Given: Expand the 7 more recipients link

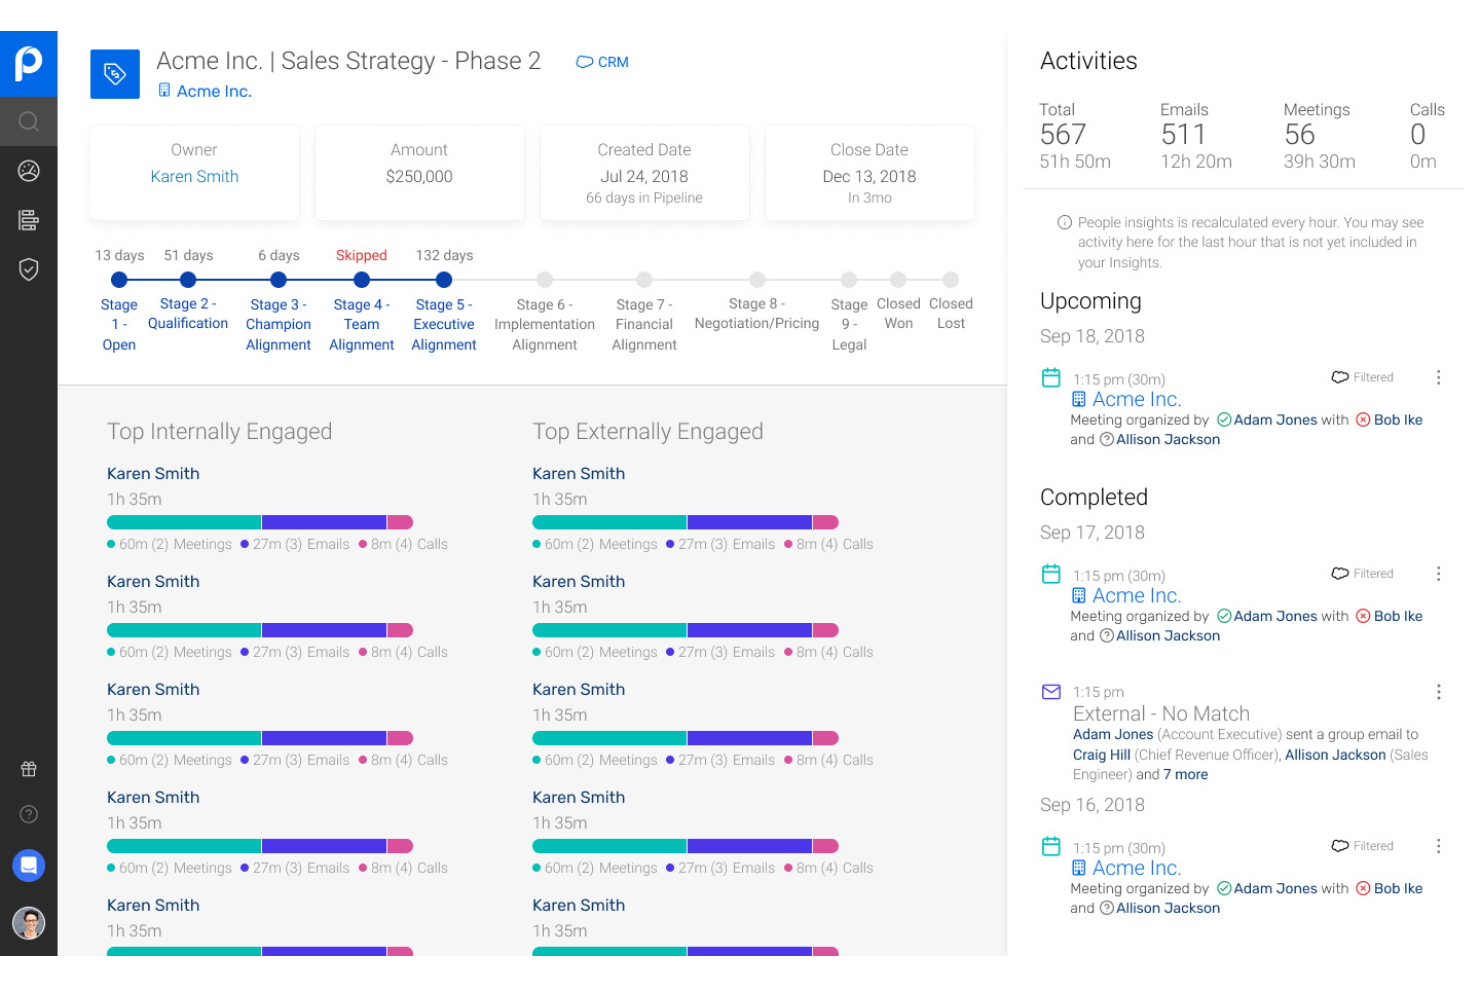Looking at the screenshot, I should coord(1185,774).
